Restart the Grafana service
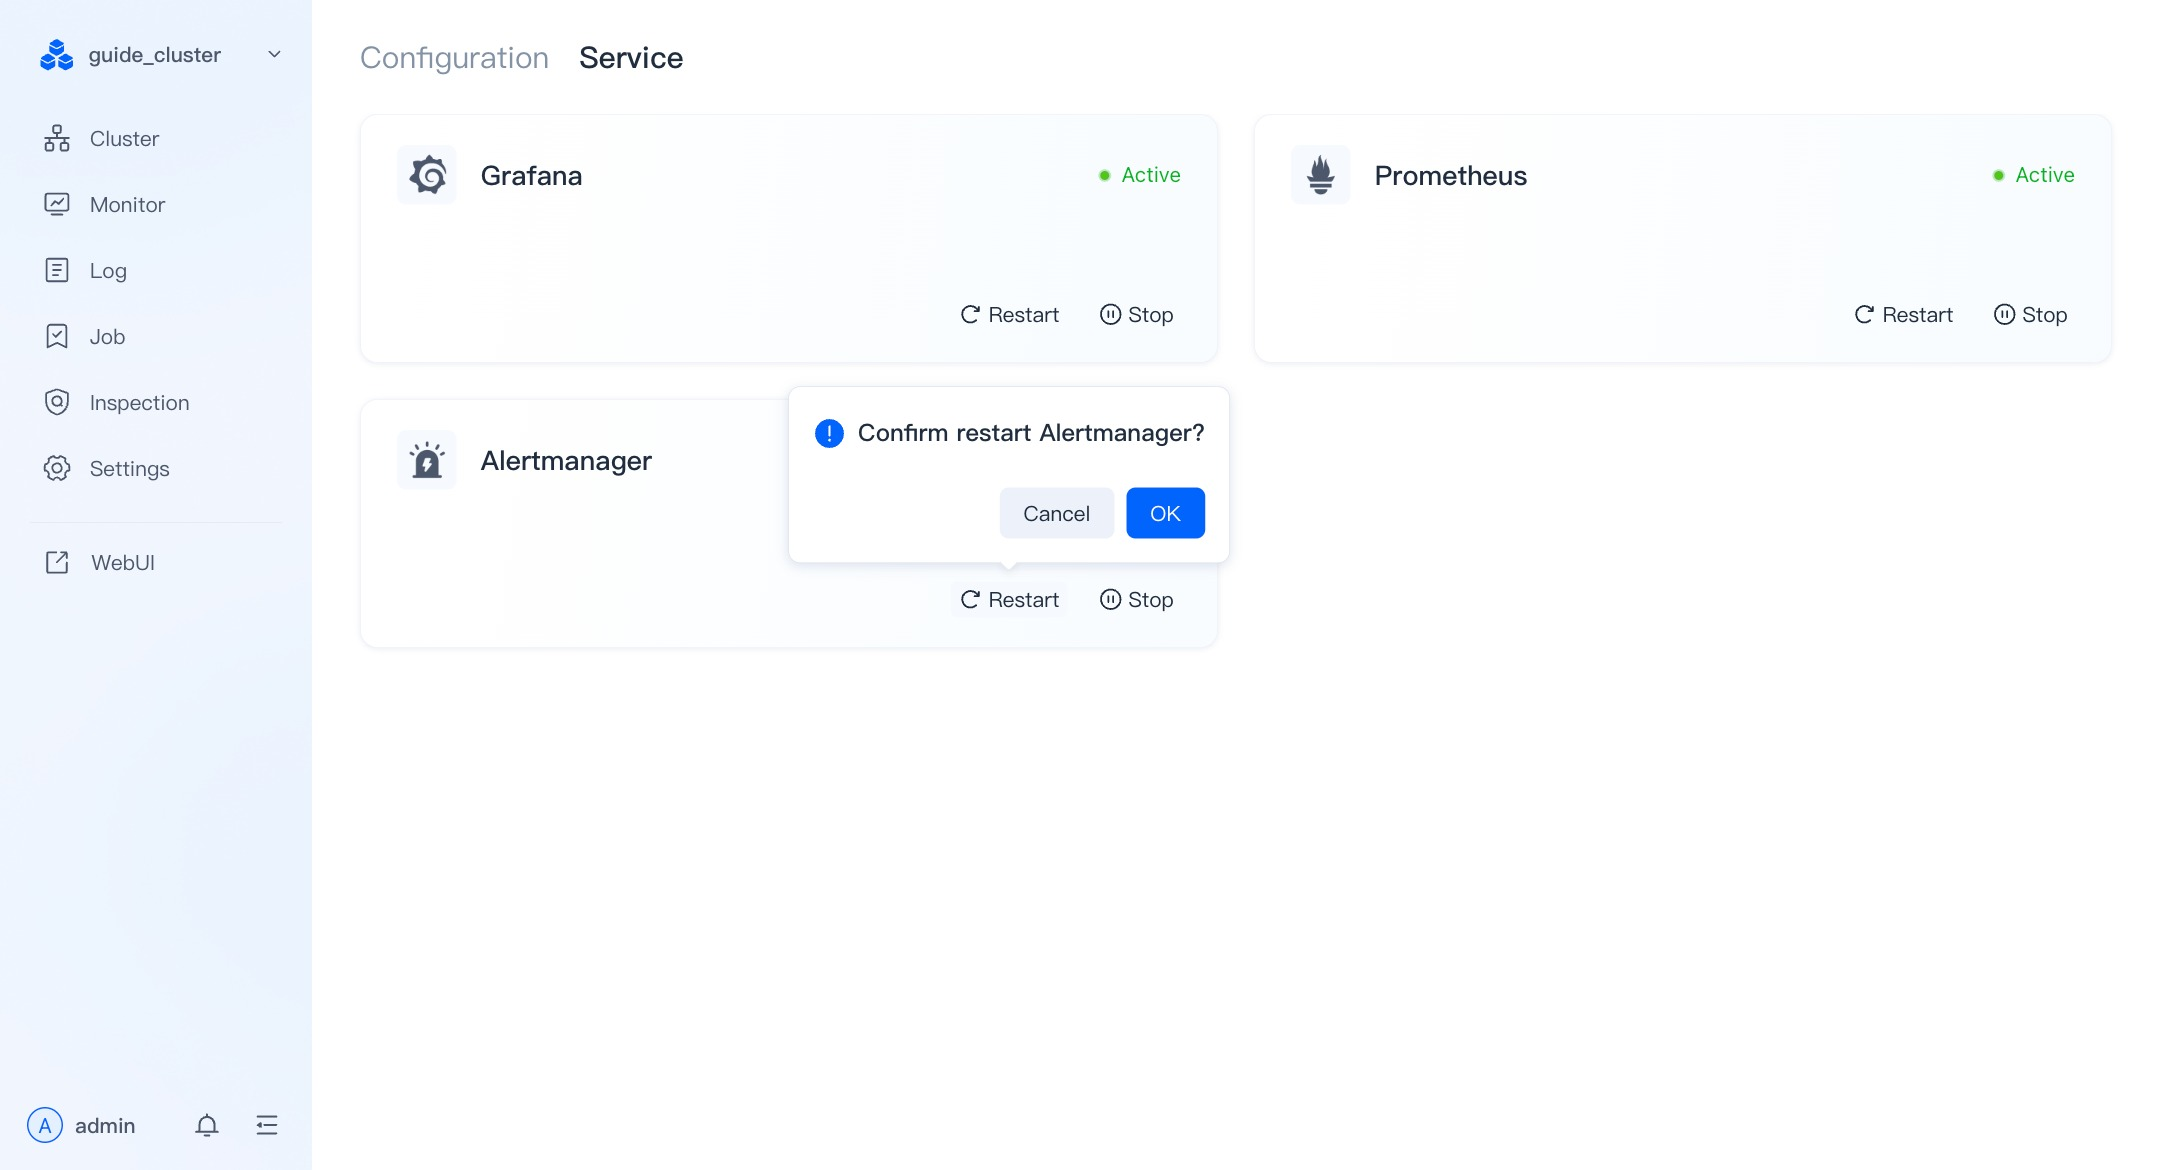The image size is (2160, 1170). tap(1010, 315)
